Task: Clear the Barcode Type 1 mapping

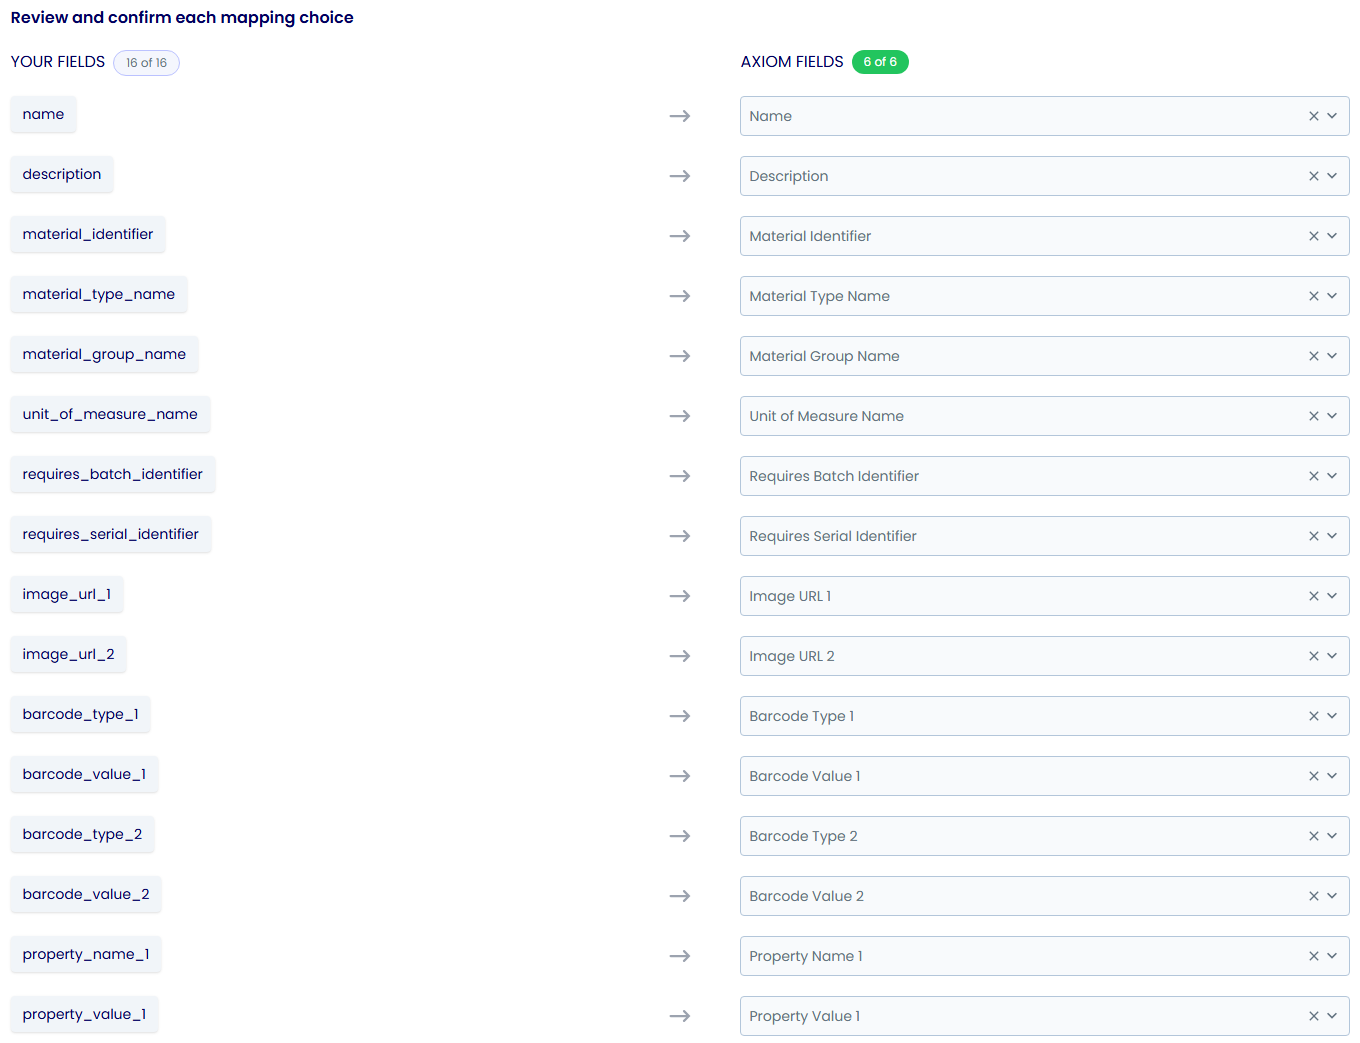Action: pyautogui.click(x=1314, y=716)
